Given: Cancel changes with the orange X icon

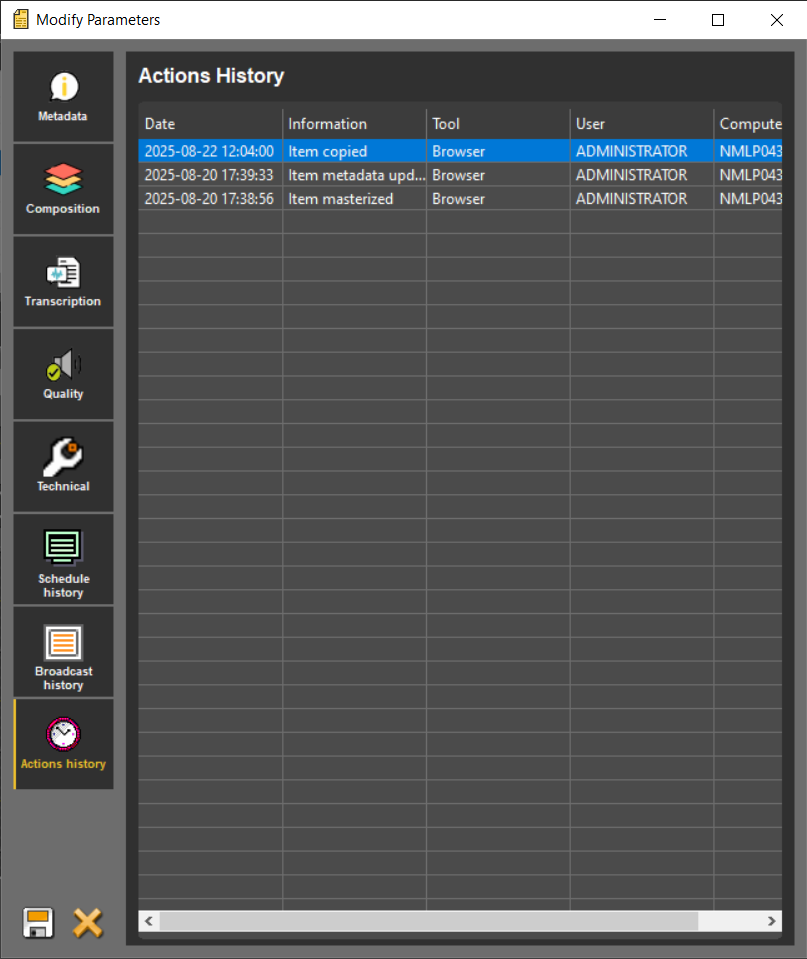Looking at the screenshot, I should [88, 922].
